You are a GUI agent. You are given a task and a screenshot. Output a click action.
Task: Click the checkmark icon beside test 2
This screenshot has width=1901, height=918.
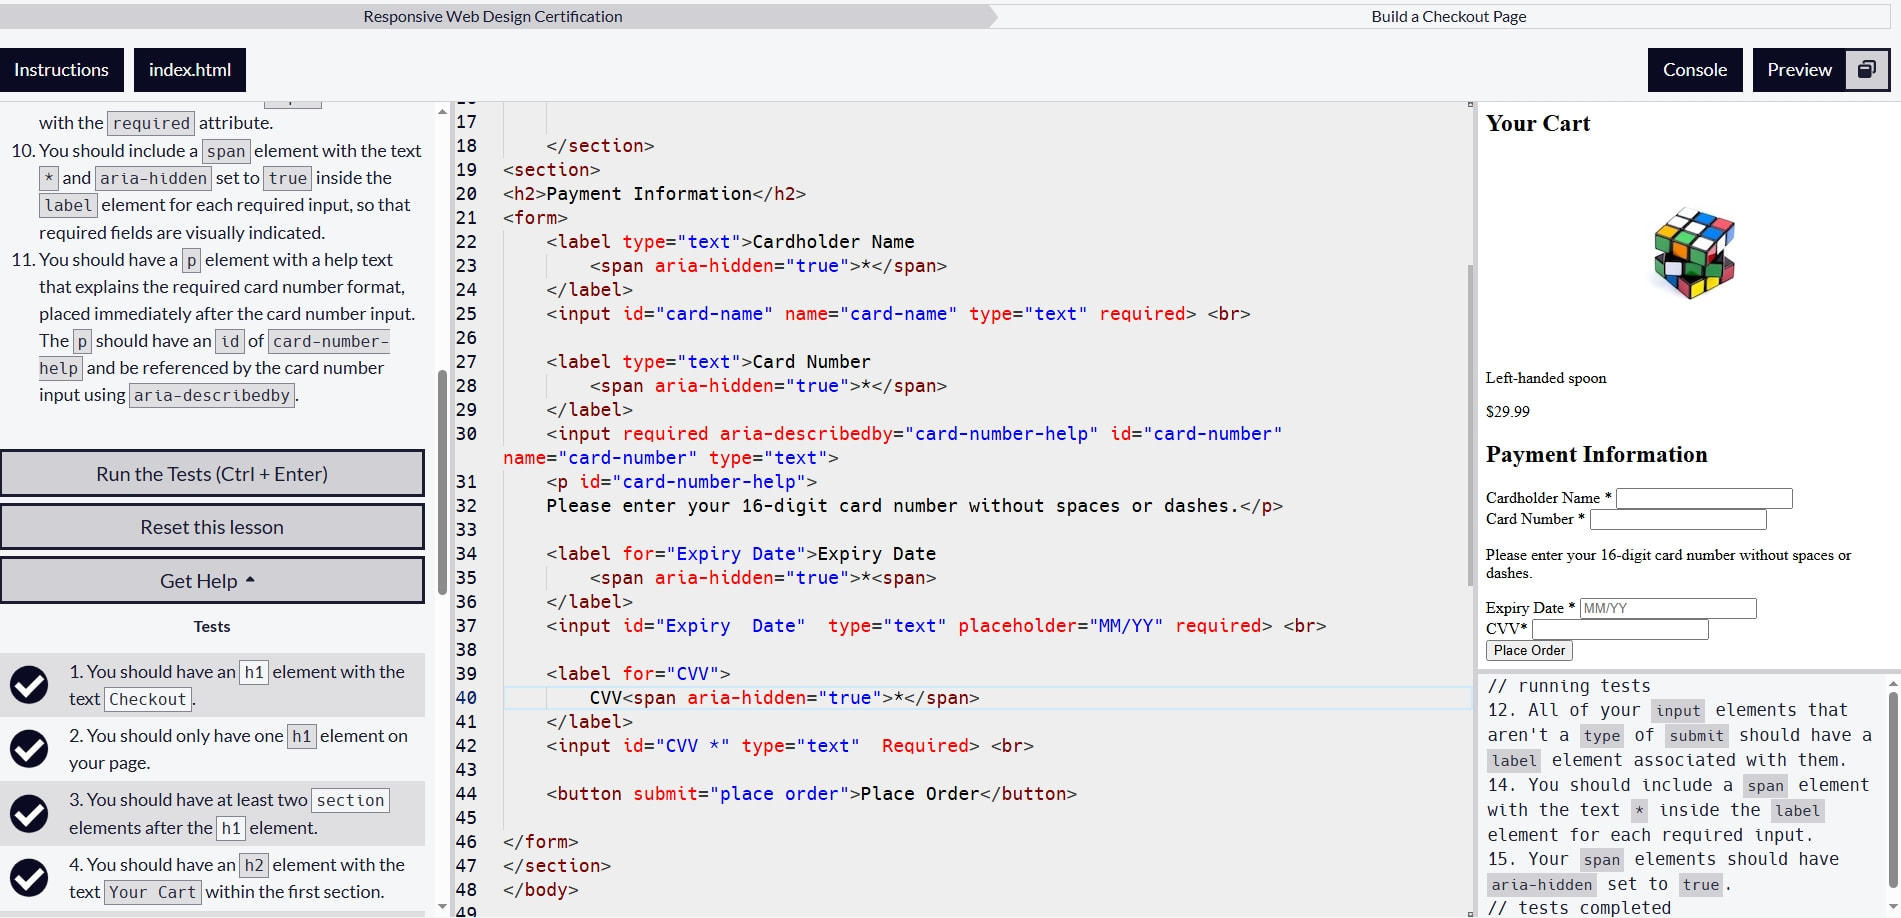point(29,748)
